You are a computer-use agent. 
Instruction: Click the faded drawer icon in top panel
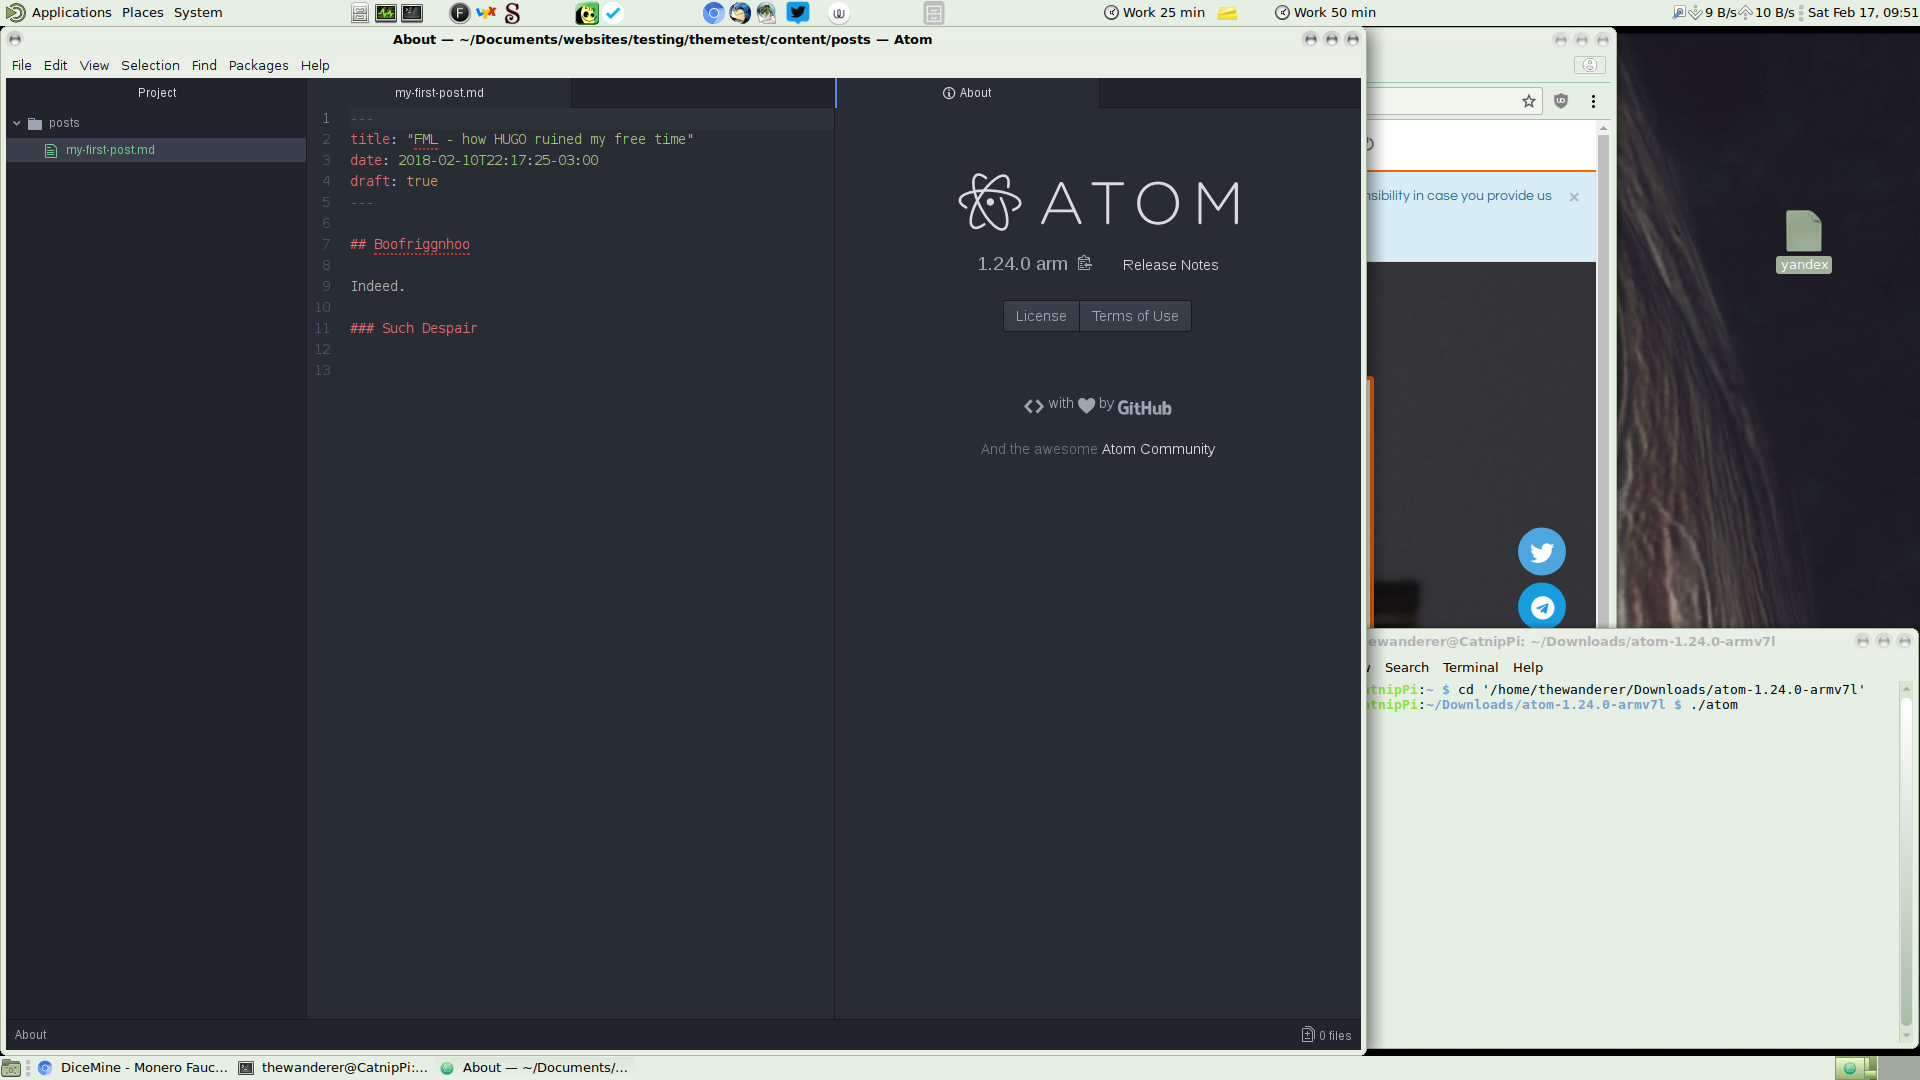point(934,13)
